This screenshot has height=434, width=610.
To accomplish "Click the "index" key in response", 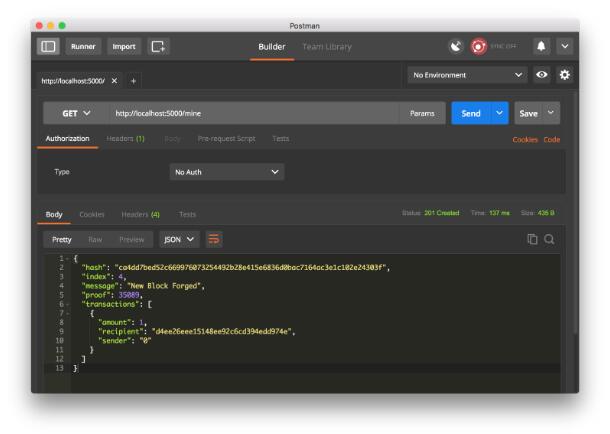I will [96, 277].
